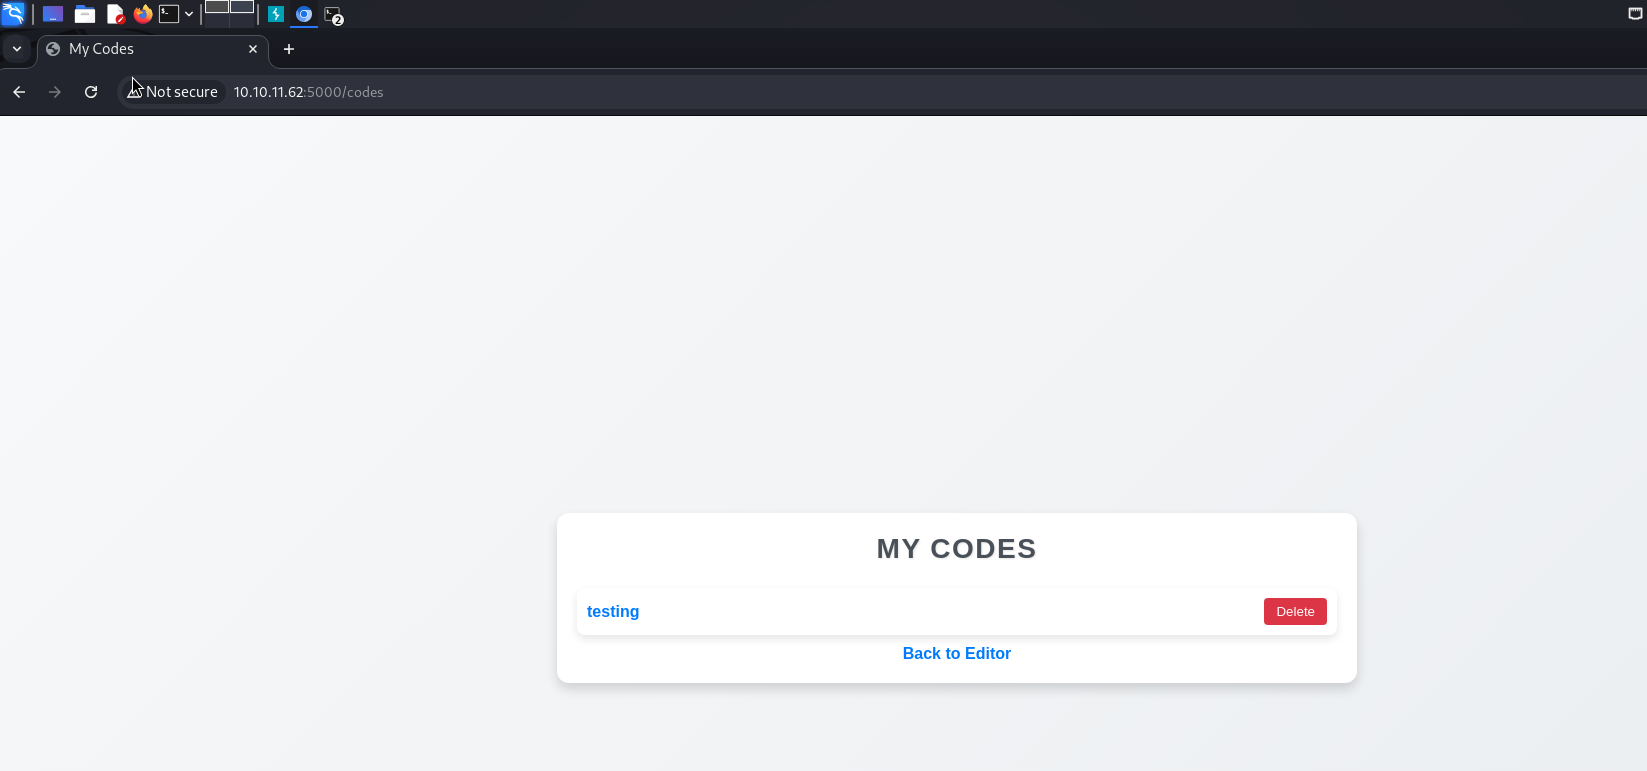Click the show desktop panel icon

tap(53, 14)
